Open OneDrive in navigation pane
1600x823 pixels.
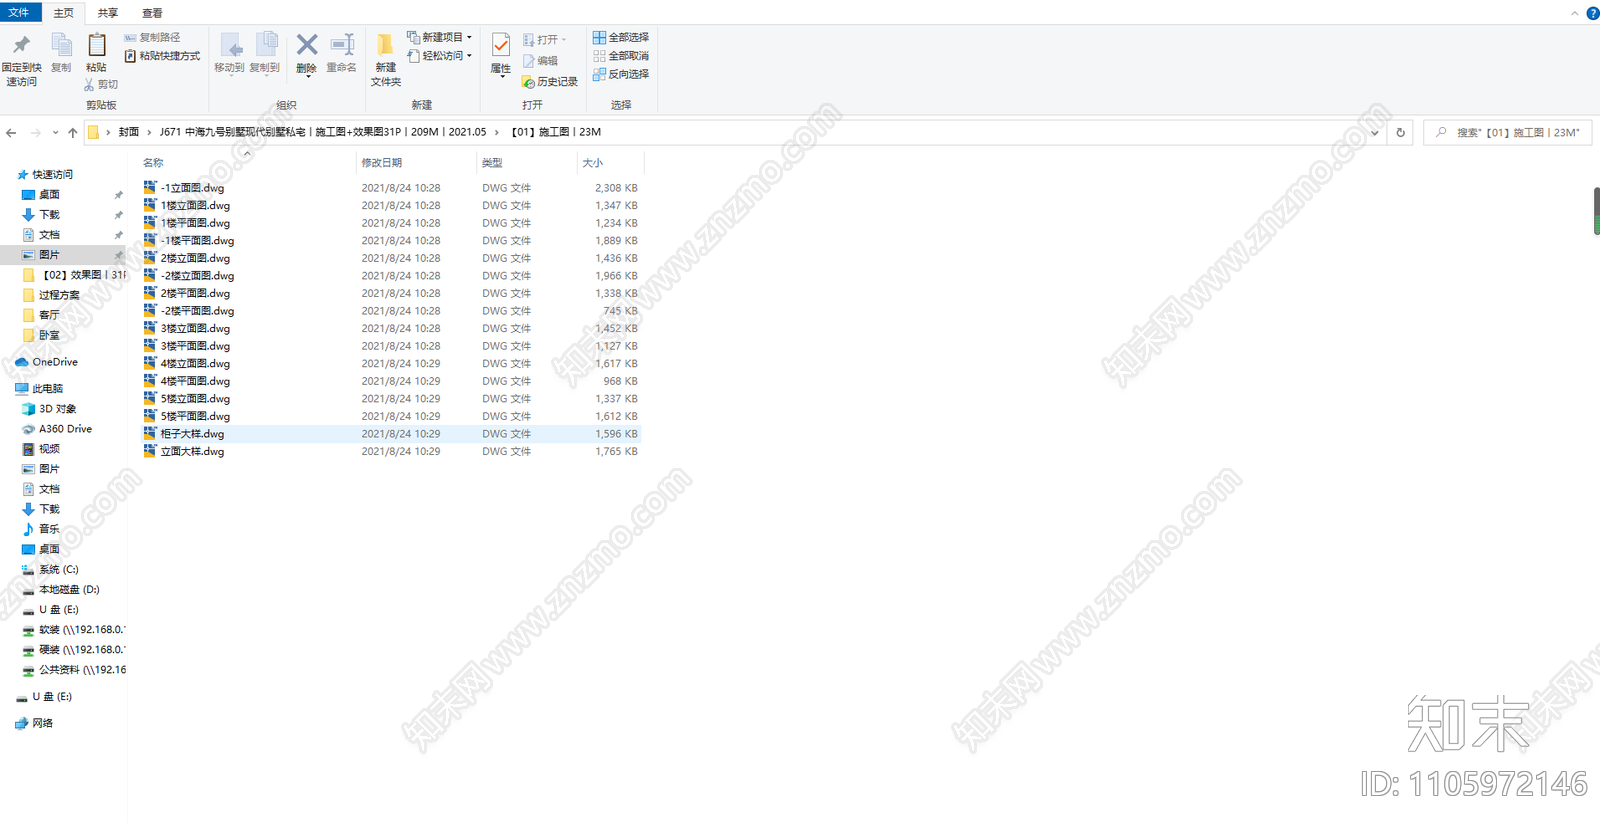46,362
